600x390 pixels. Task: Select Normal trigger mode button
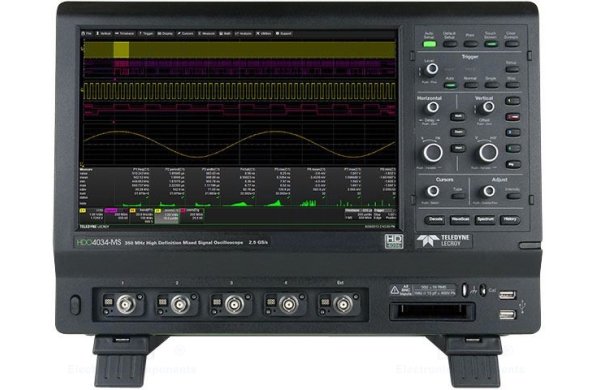[471, 85]
